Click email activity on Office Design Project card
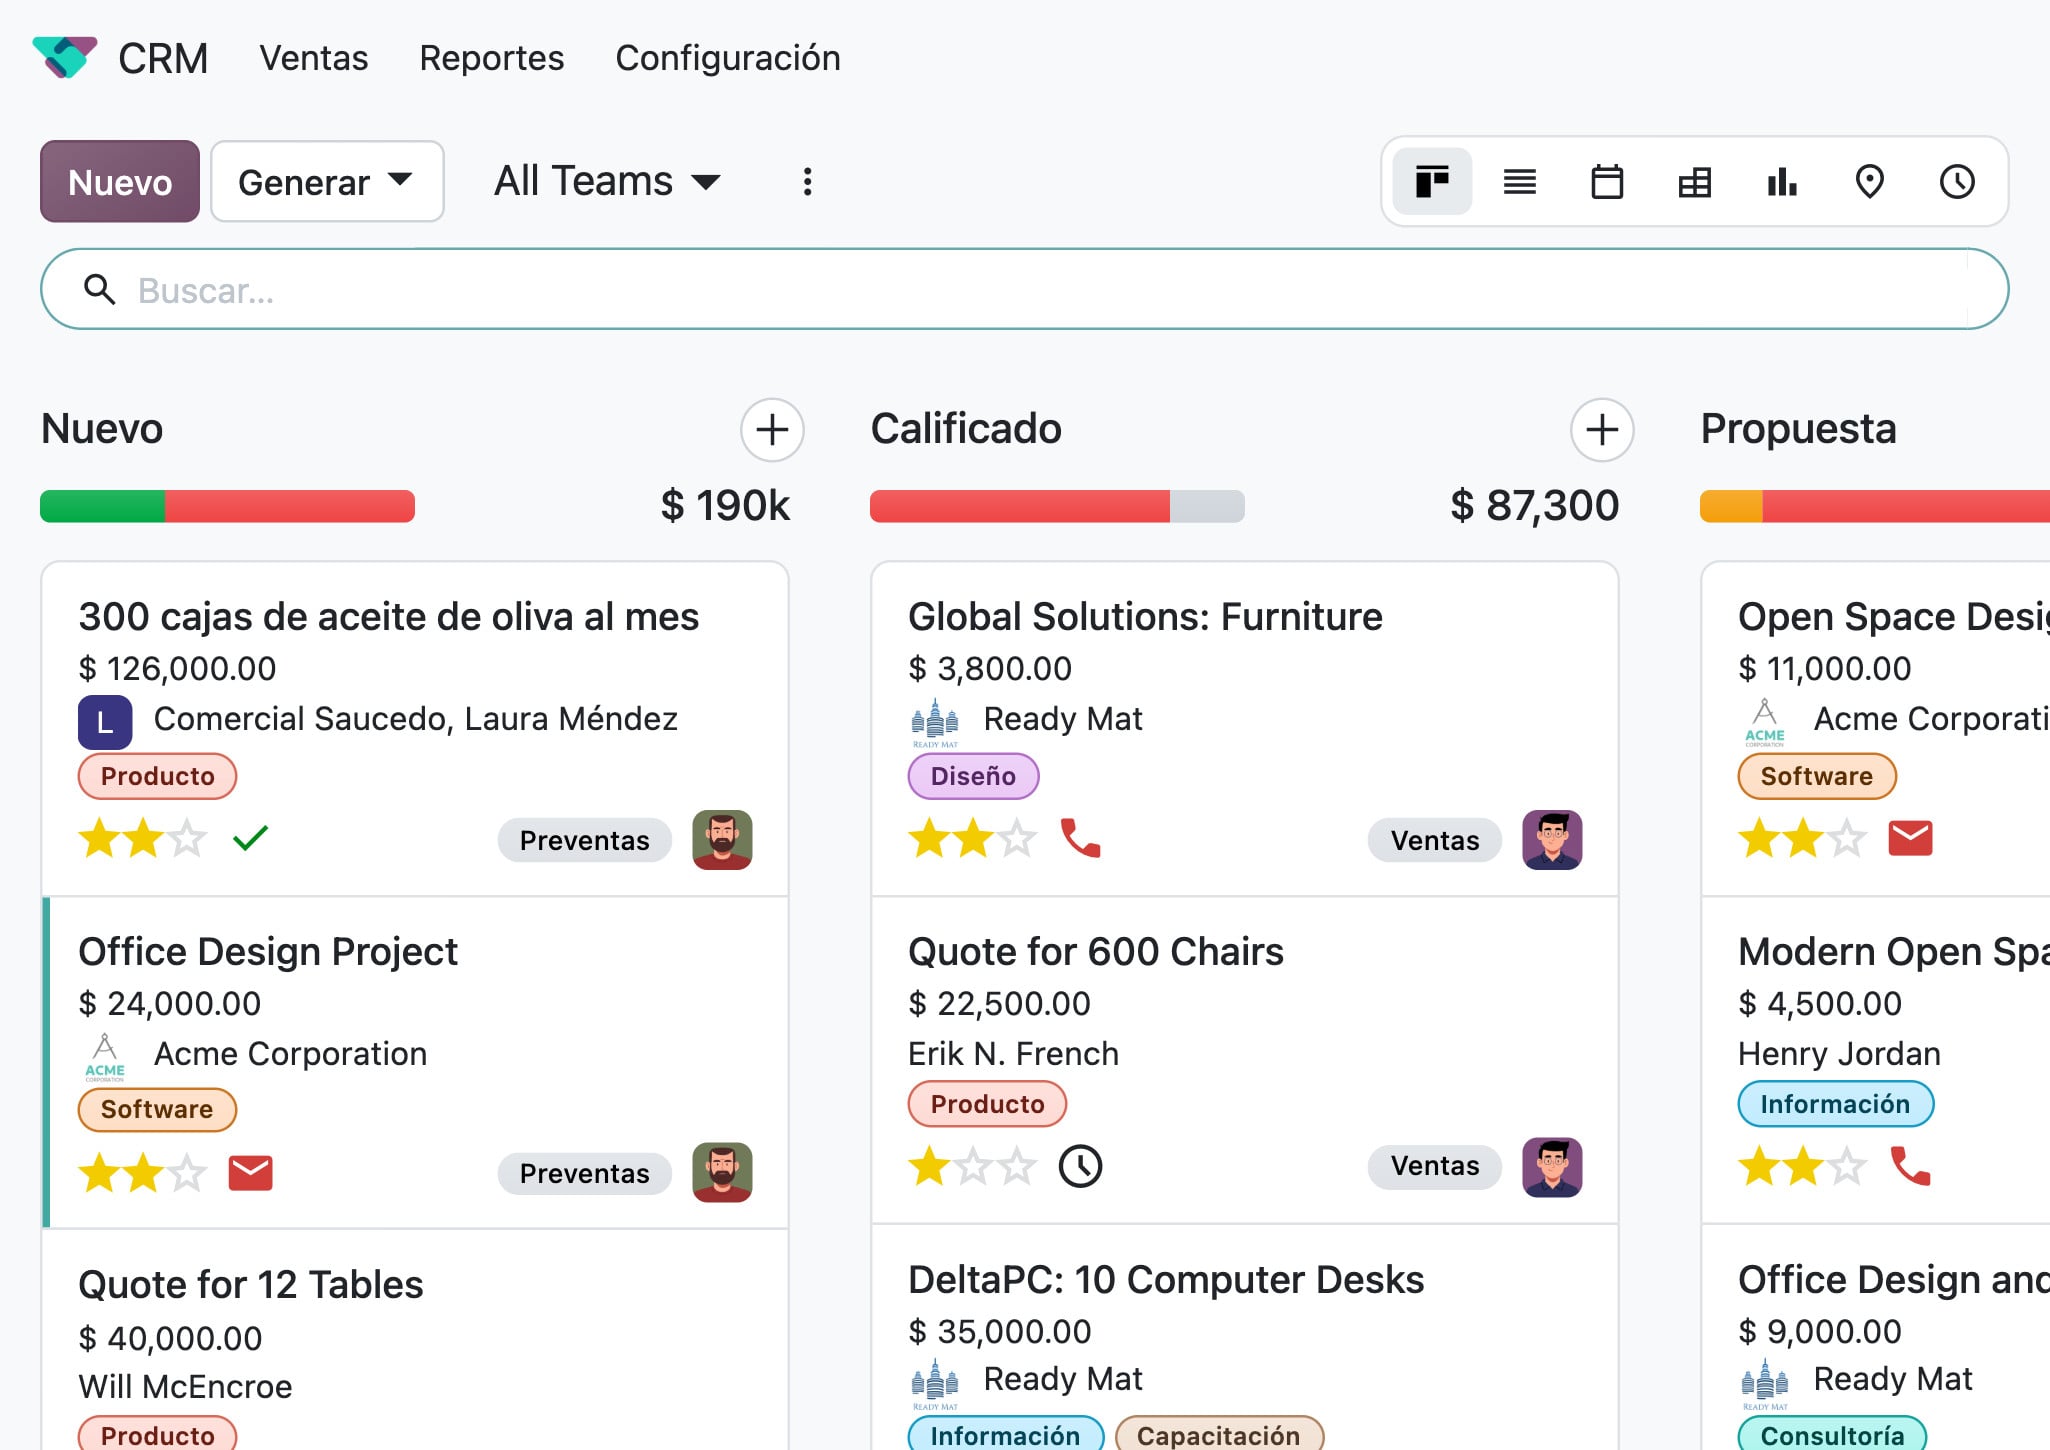The width and height of the screenshot is (2050, 1450). 250,1173
